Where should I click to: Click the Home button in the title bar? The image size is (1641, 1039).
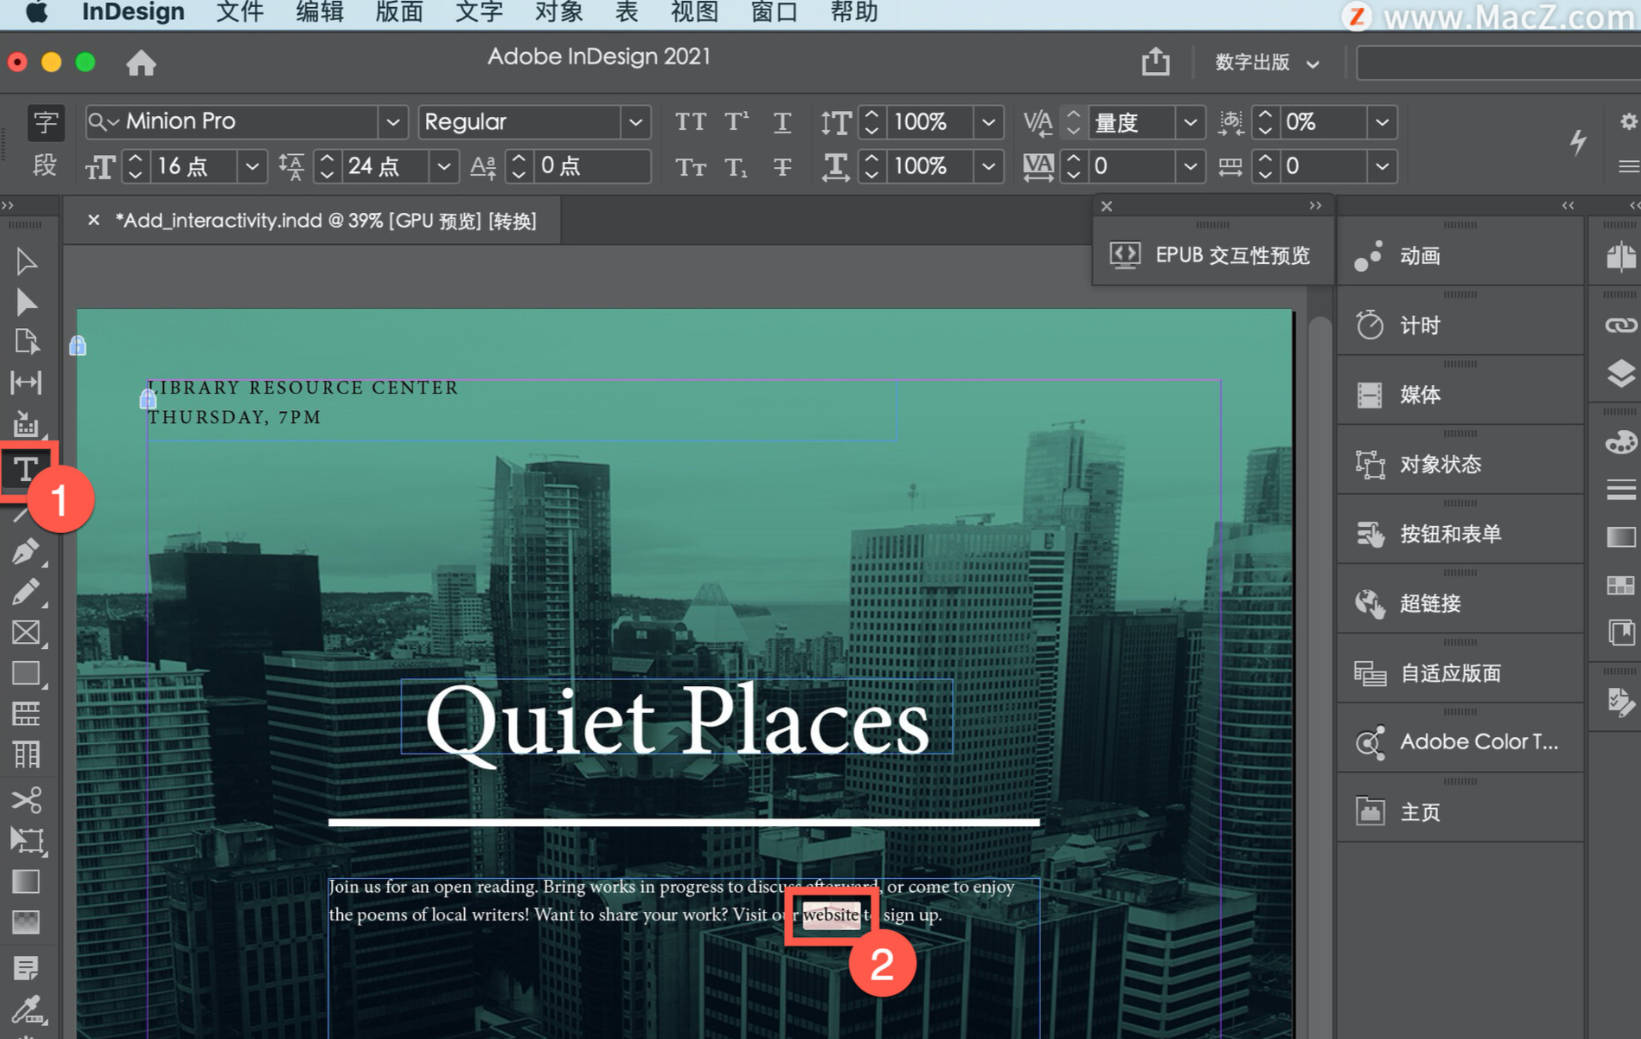[141, 62]
